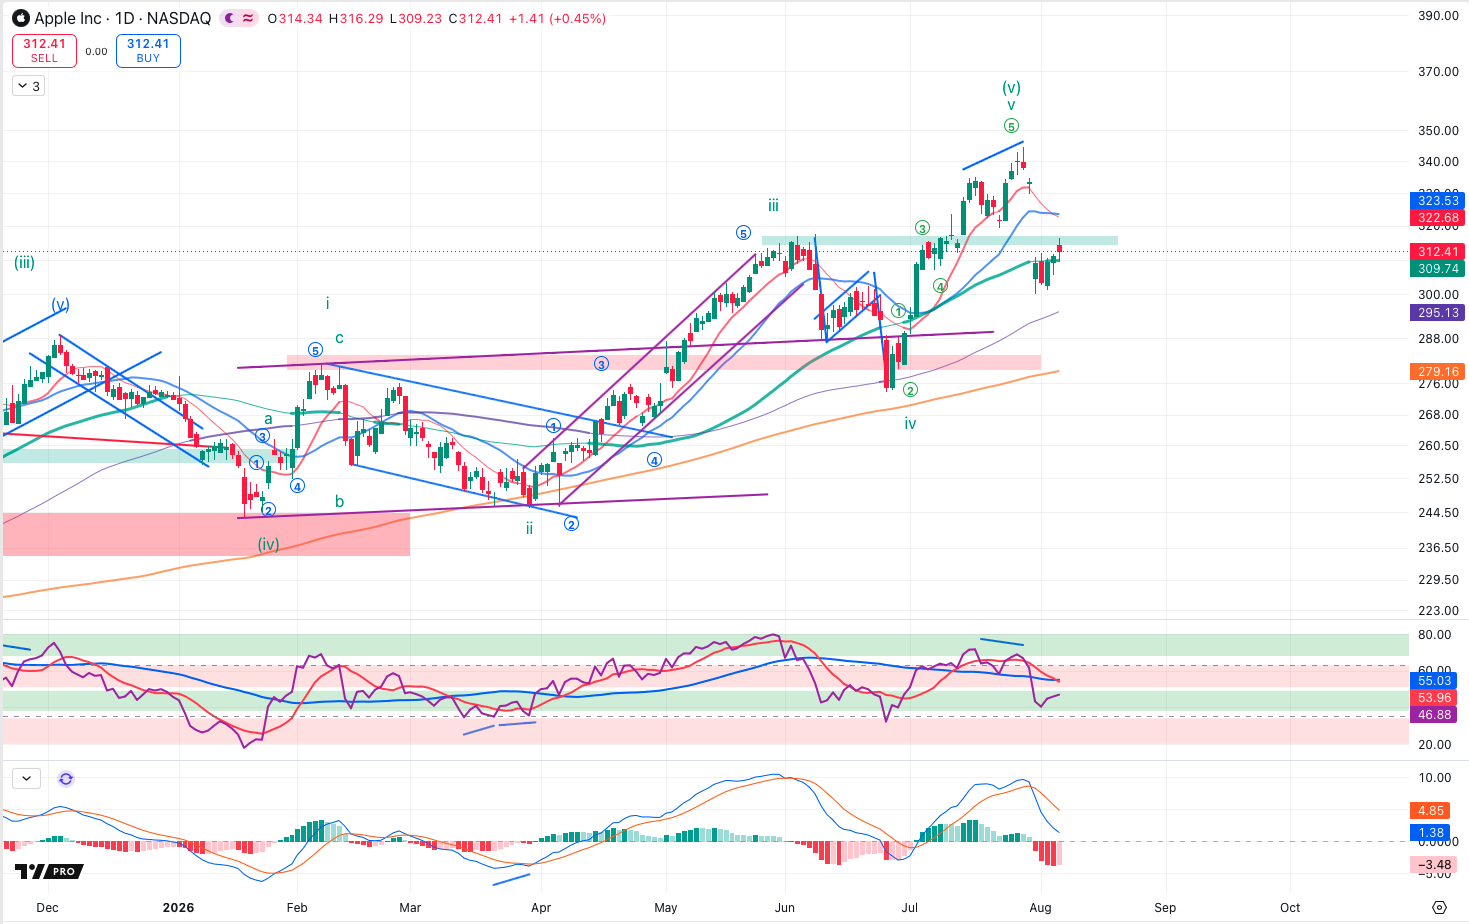Click the Apple logo symbol icon

tap(20, 18)
